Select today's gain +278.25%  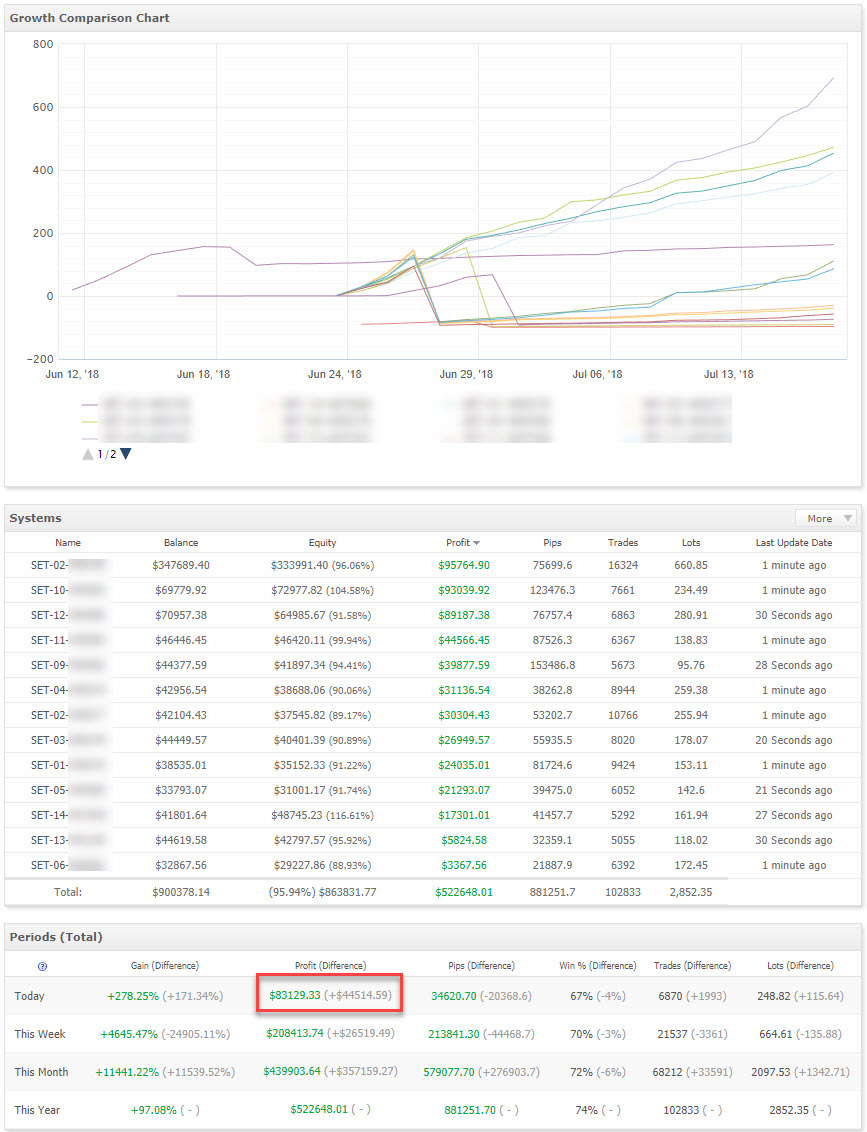click(x=133, y=996)
